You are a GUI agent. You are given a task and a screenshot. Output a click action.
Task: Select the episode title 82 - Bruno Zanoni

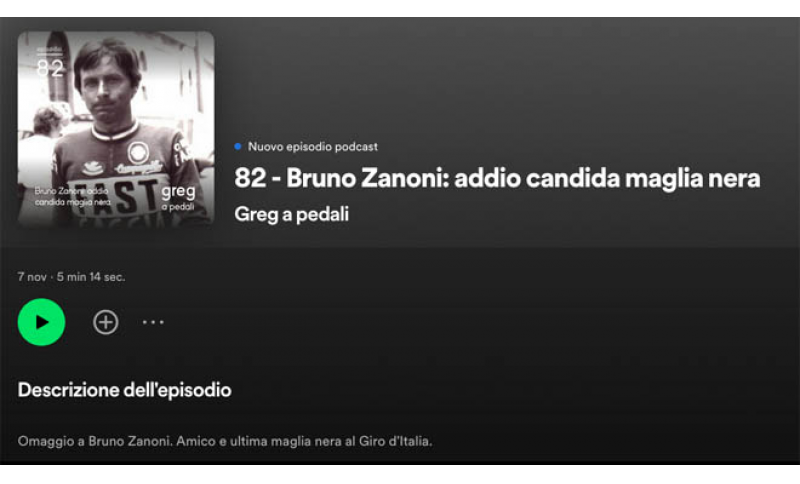[x=497, y=179]
